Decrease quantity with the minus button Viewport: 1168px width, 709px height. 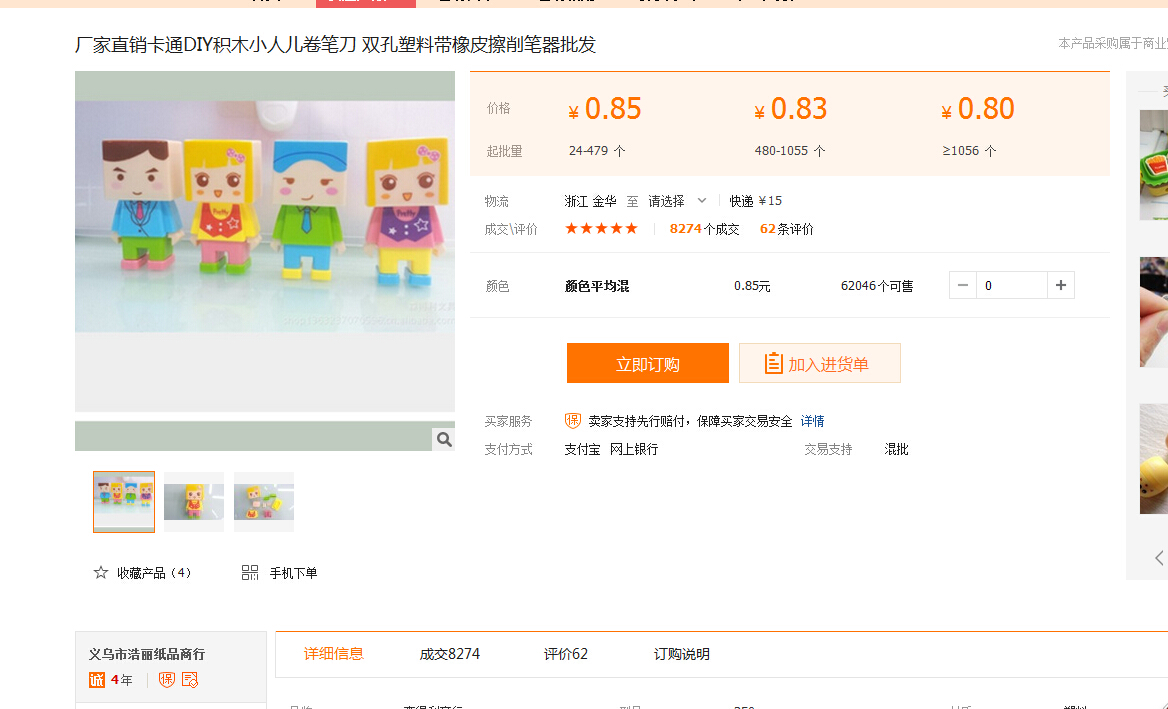tap(962, 286)
